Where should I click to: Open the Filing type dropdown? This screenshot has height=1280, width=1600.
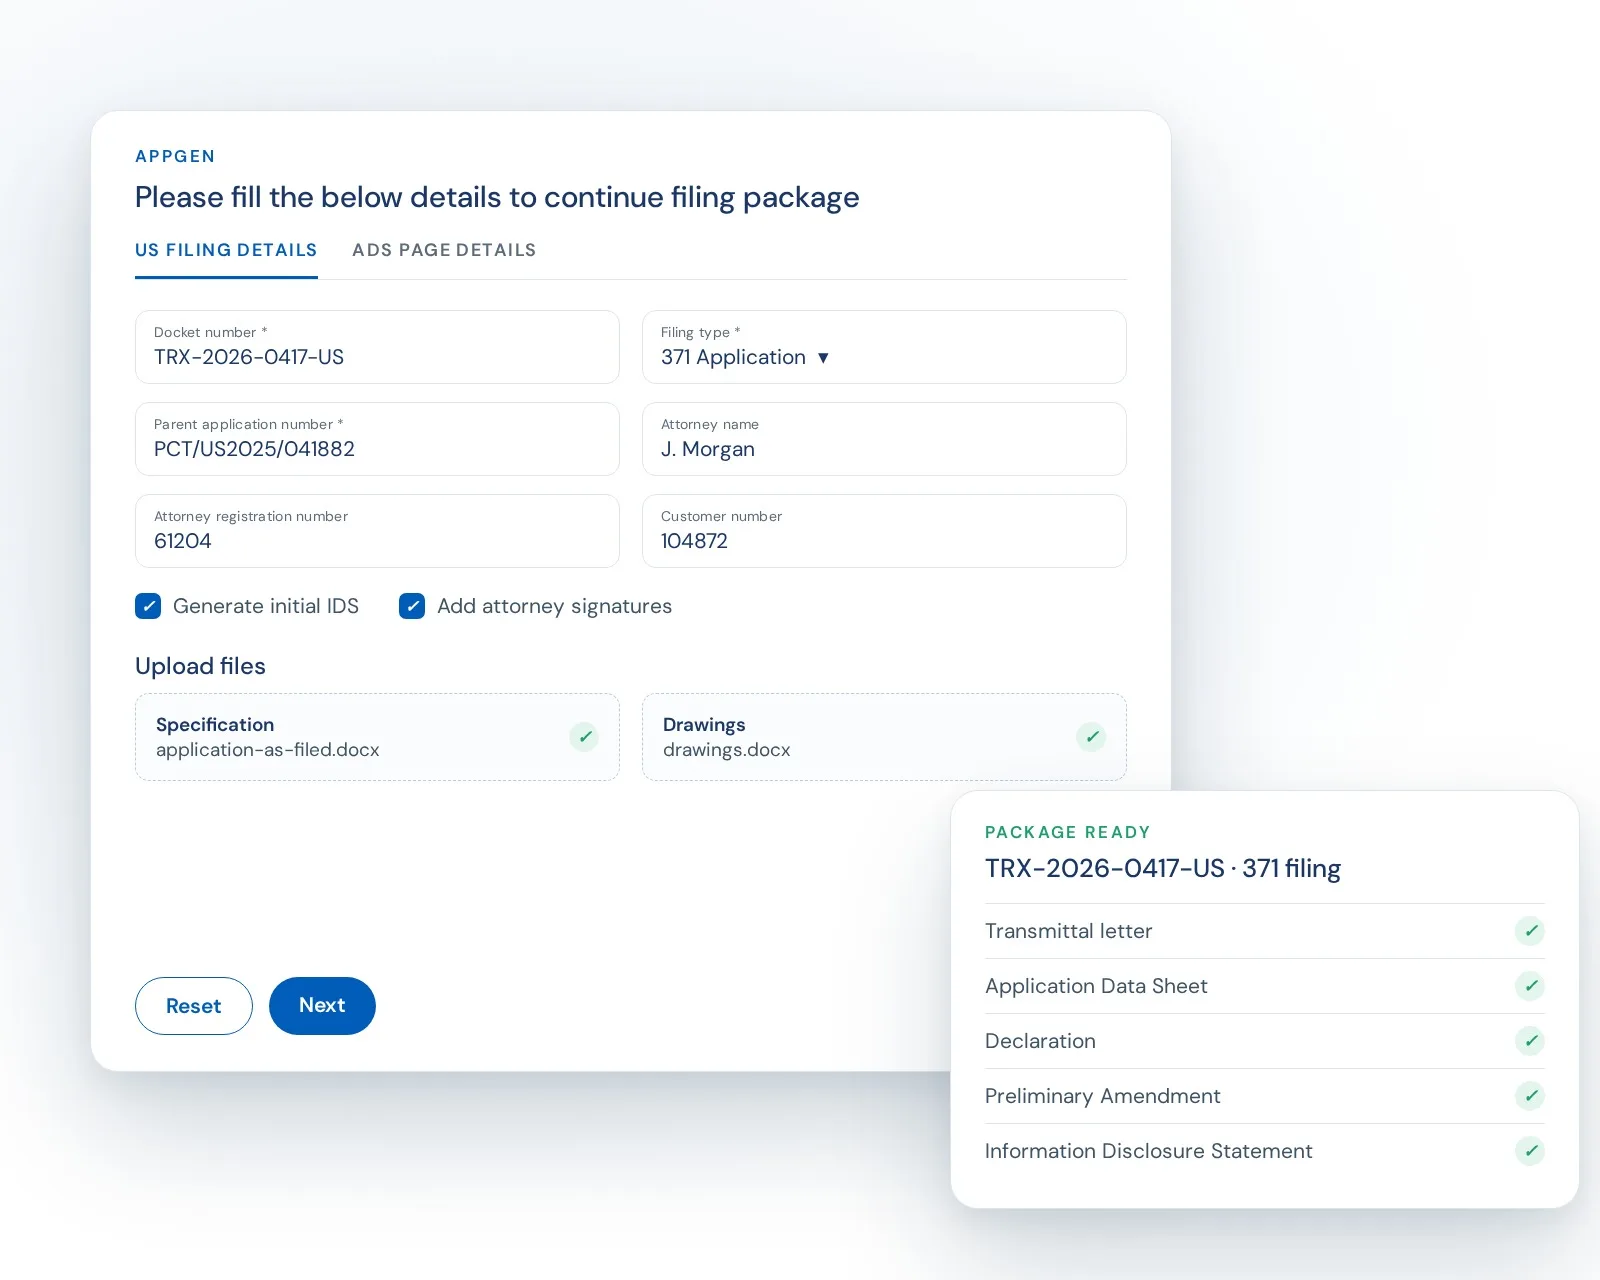[884, 347]
